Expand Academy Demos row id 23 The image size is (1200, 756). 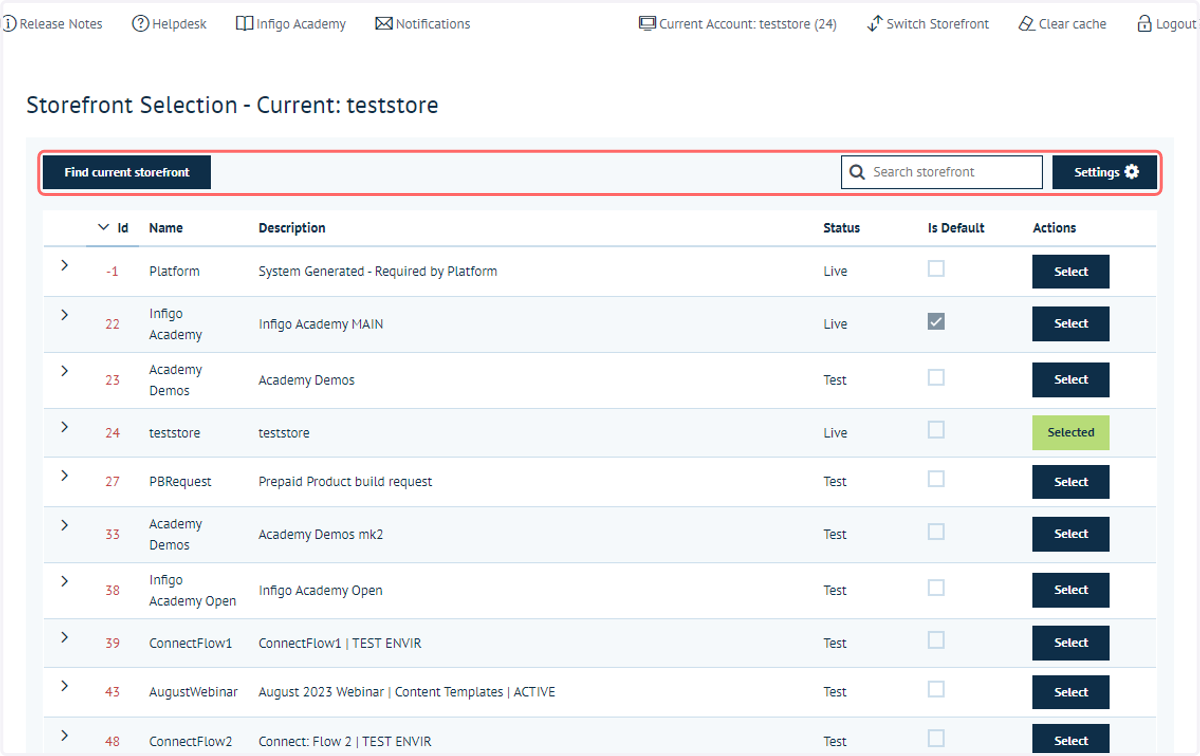click(x=64, y=370)
